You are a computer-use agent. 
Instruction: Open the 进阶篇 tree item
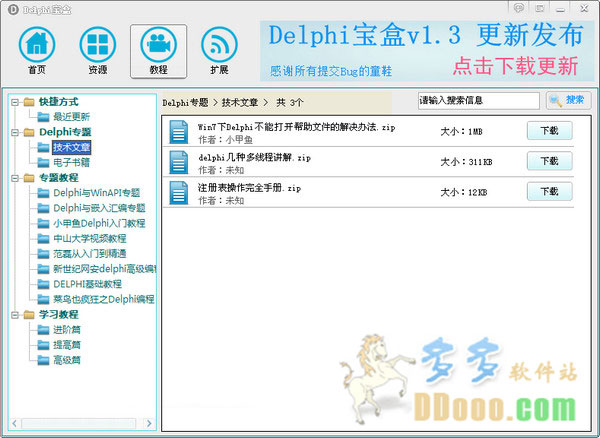pos(67,330)
